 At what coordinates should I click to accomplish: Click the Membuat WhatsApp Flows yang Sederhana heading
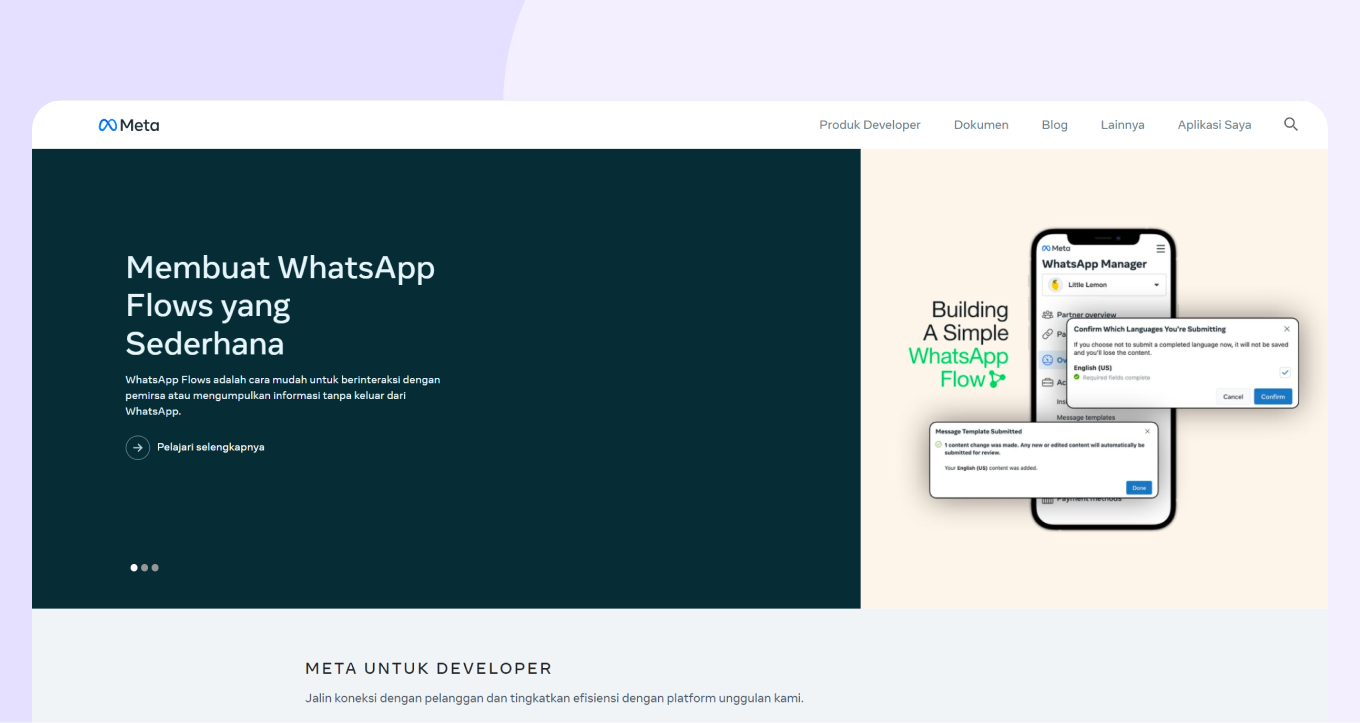click(x=280, y=305)
